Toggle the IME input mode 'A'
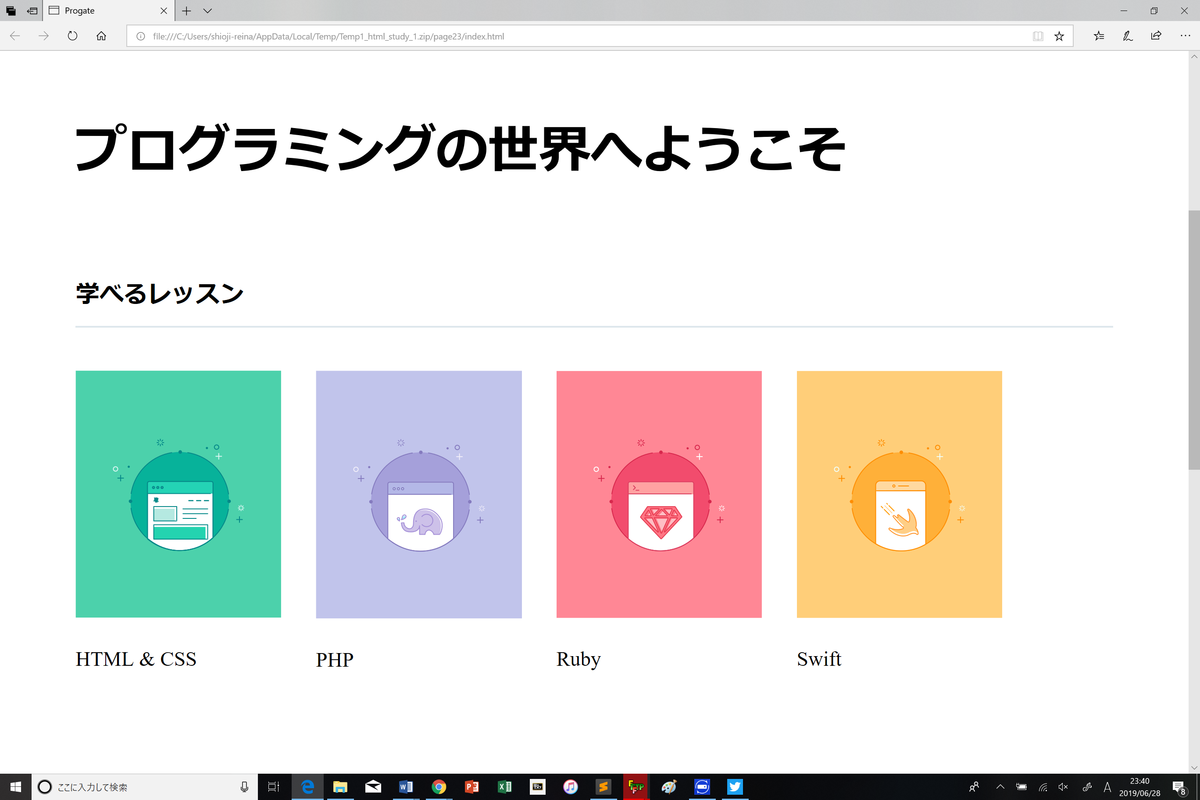Viewport: 1200px width, 800px height. pyautogui.click(x=1106, y=787)
